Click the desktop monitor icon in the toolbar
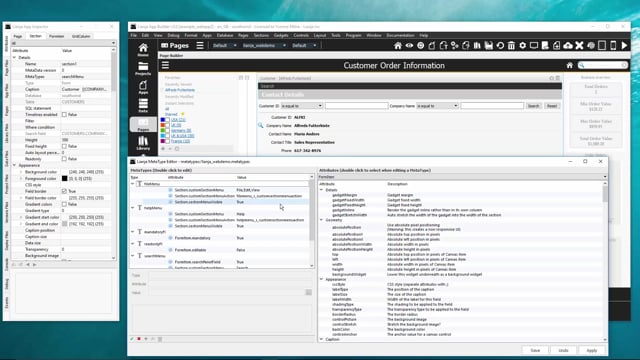The image size is (640, 360). [x=534, y=45]
